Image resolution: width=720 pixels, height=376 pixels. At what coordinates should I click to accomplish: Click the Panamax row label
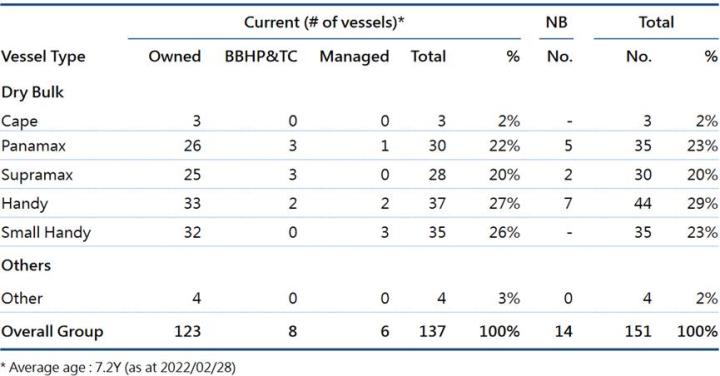[x=34, y=146]
